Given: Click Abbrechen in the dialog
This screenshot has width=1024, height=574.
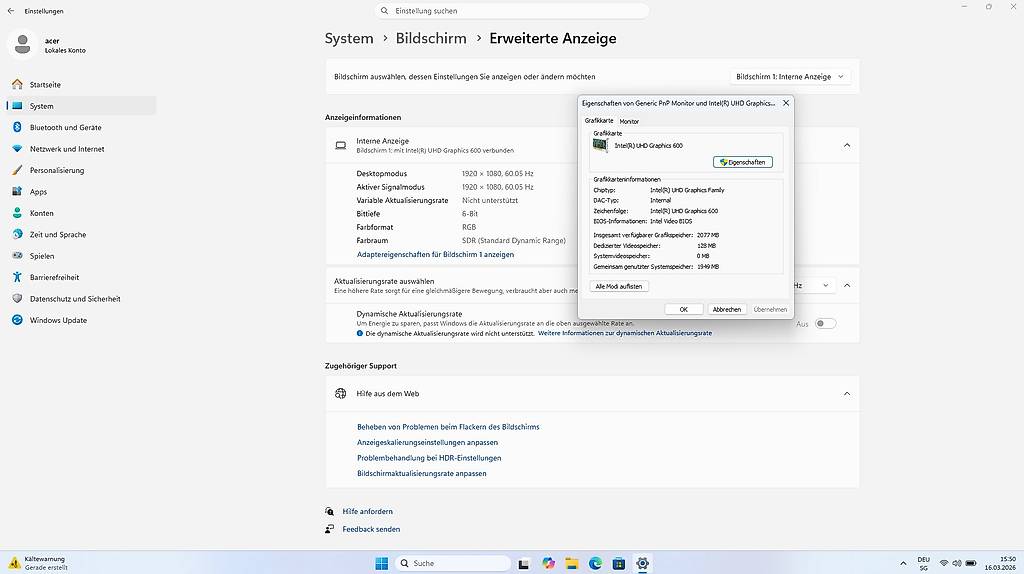Looking at the screenshot, I should click(727, 310).
